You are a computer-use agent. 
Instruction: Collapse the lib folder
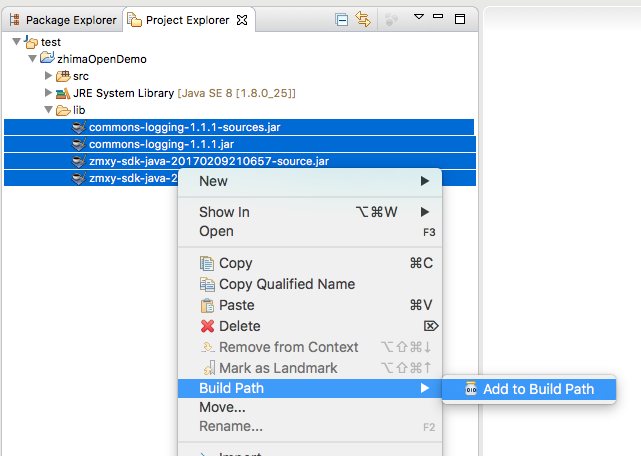click(49, 110)
